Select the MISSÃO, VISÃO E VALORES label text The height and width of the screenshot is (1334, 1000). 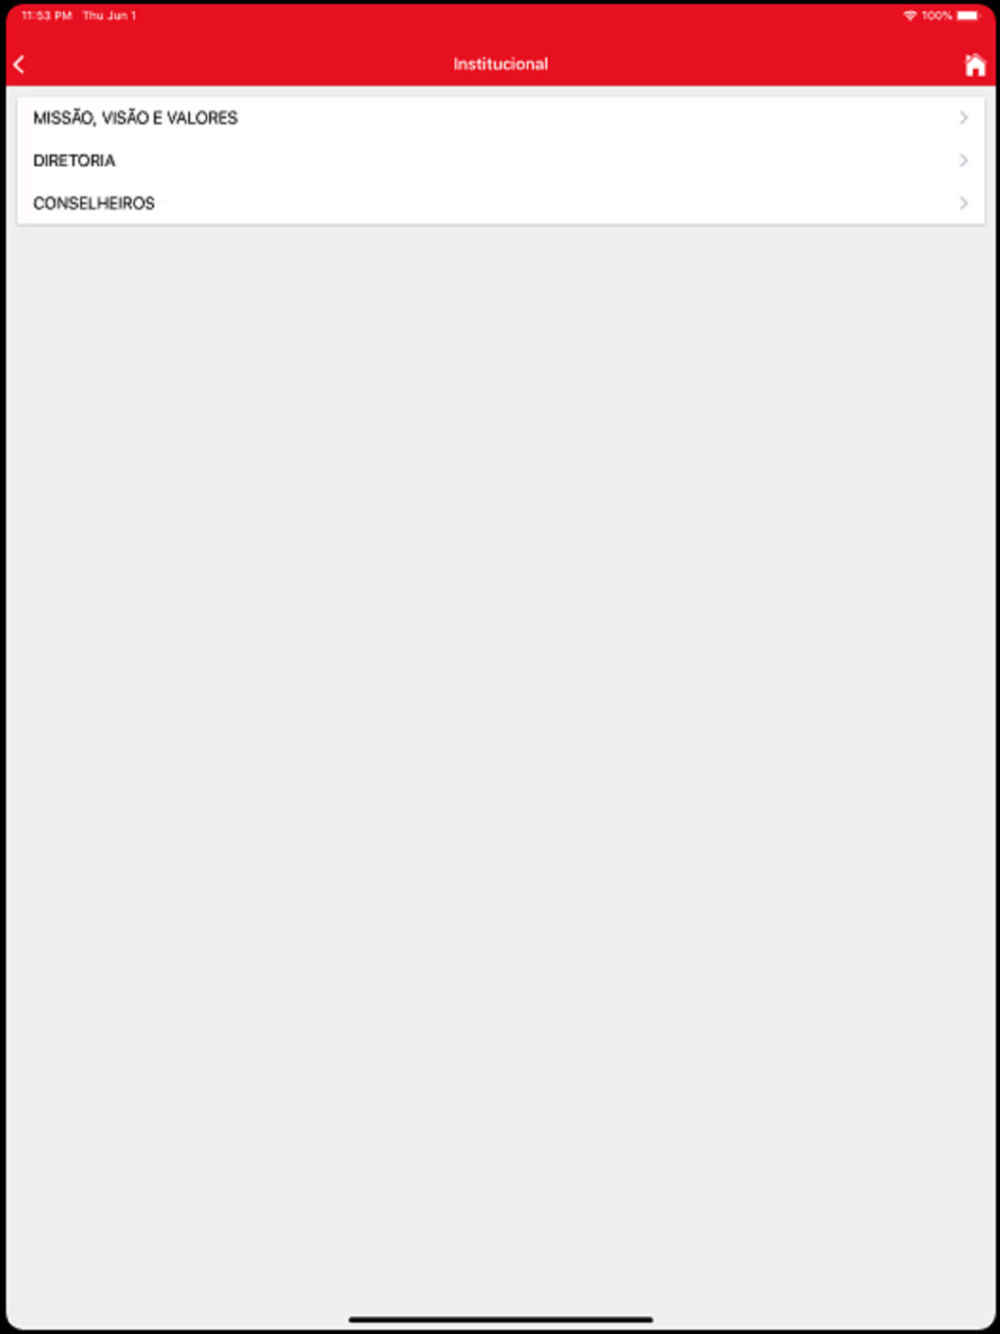135,118
